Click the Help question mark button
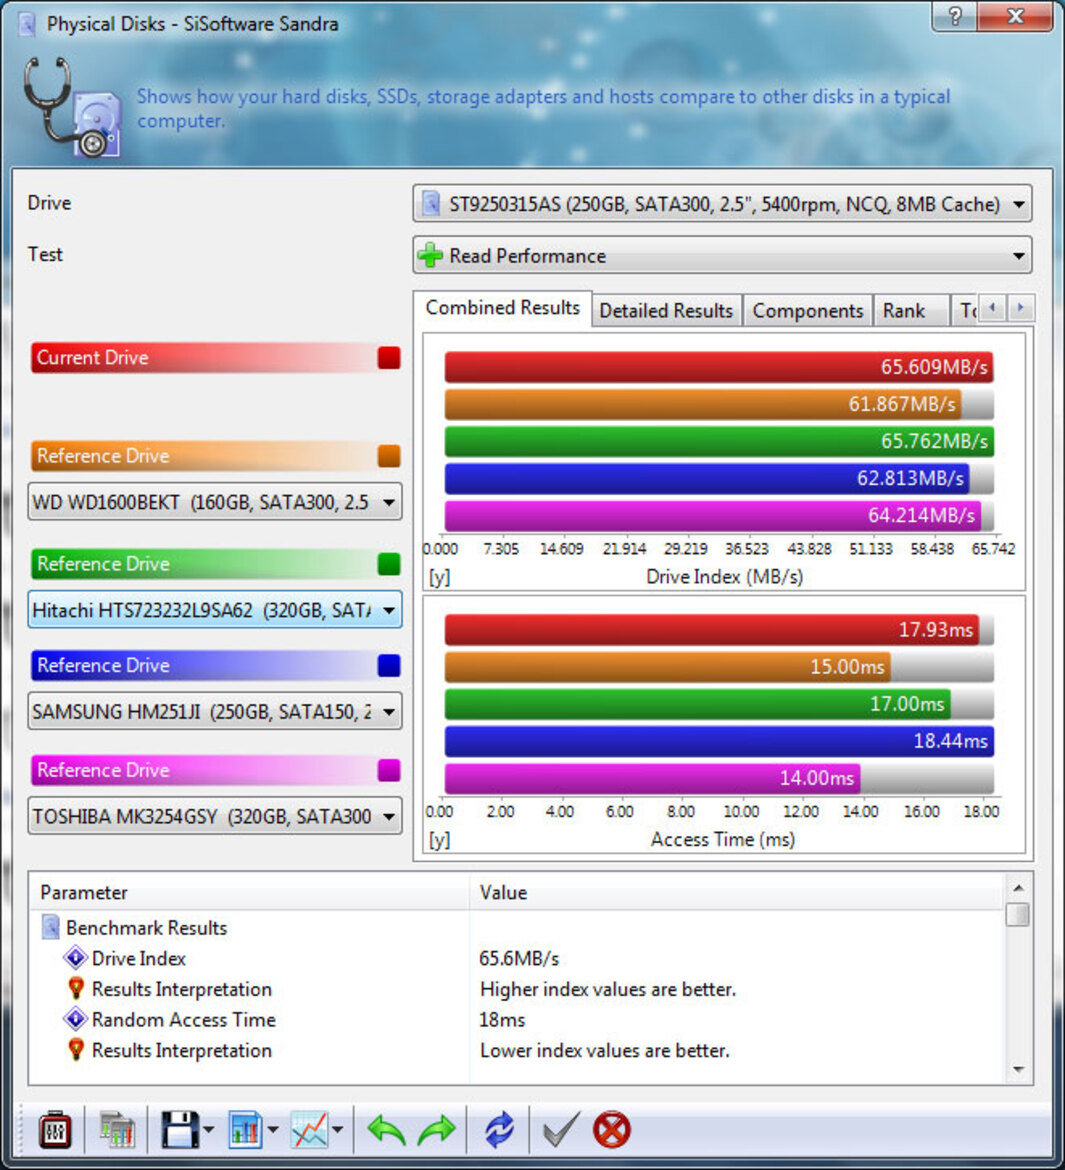This screenshot has height=1170, width=1065. 955,16
